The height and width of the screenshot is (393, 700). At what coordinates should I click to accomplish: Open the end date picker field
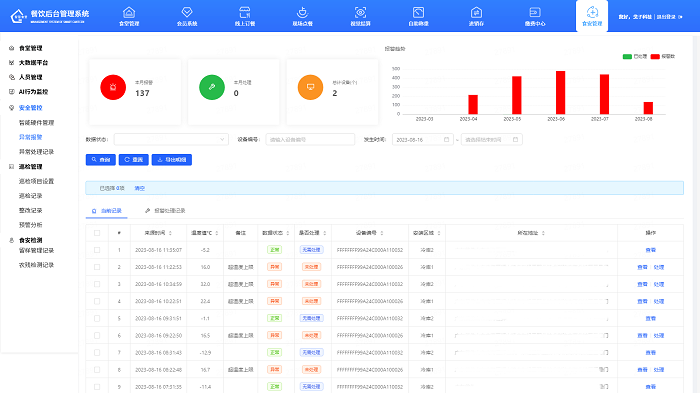492,140
